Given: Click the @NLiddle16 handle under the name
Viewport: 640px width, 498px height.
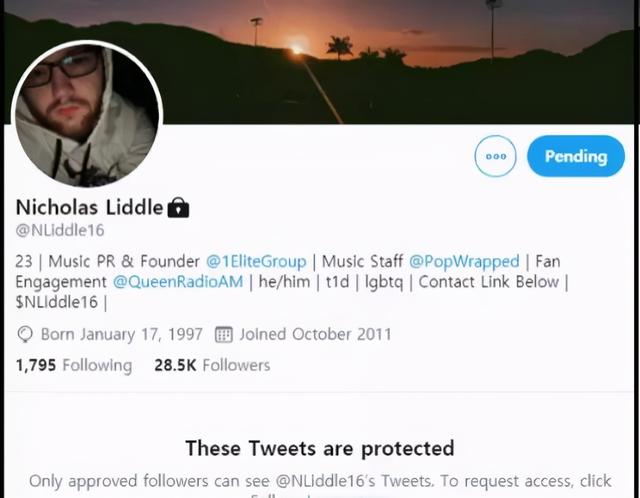Looking at the screenshot, I should tap(60, 230).
